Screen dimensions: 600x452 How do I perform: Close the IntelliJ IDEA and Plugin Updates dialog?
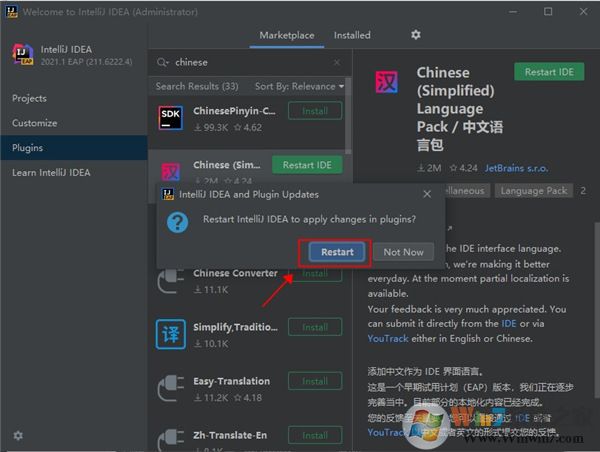(x=427, y=194)
